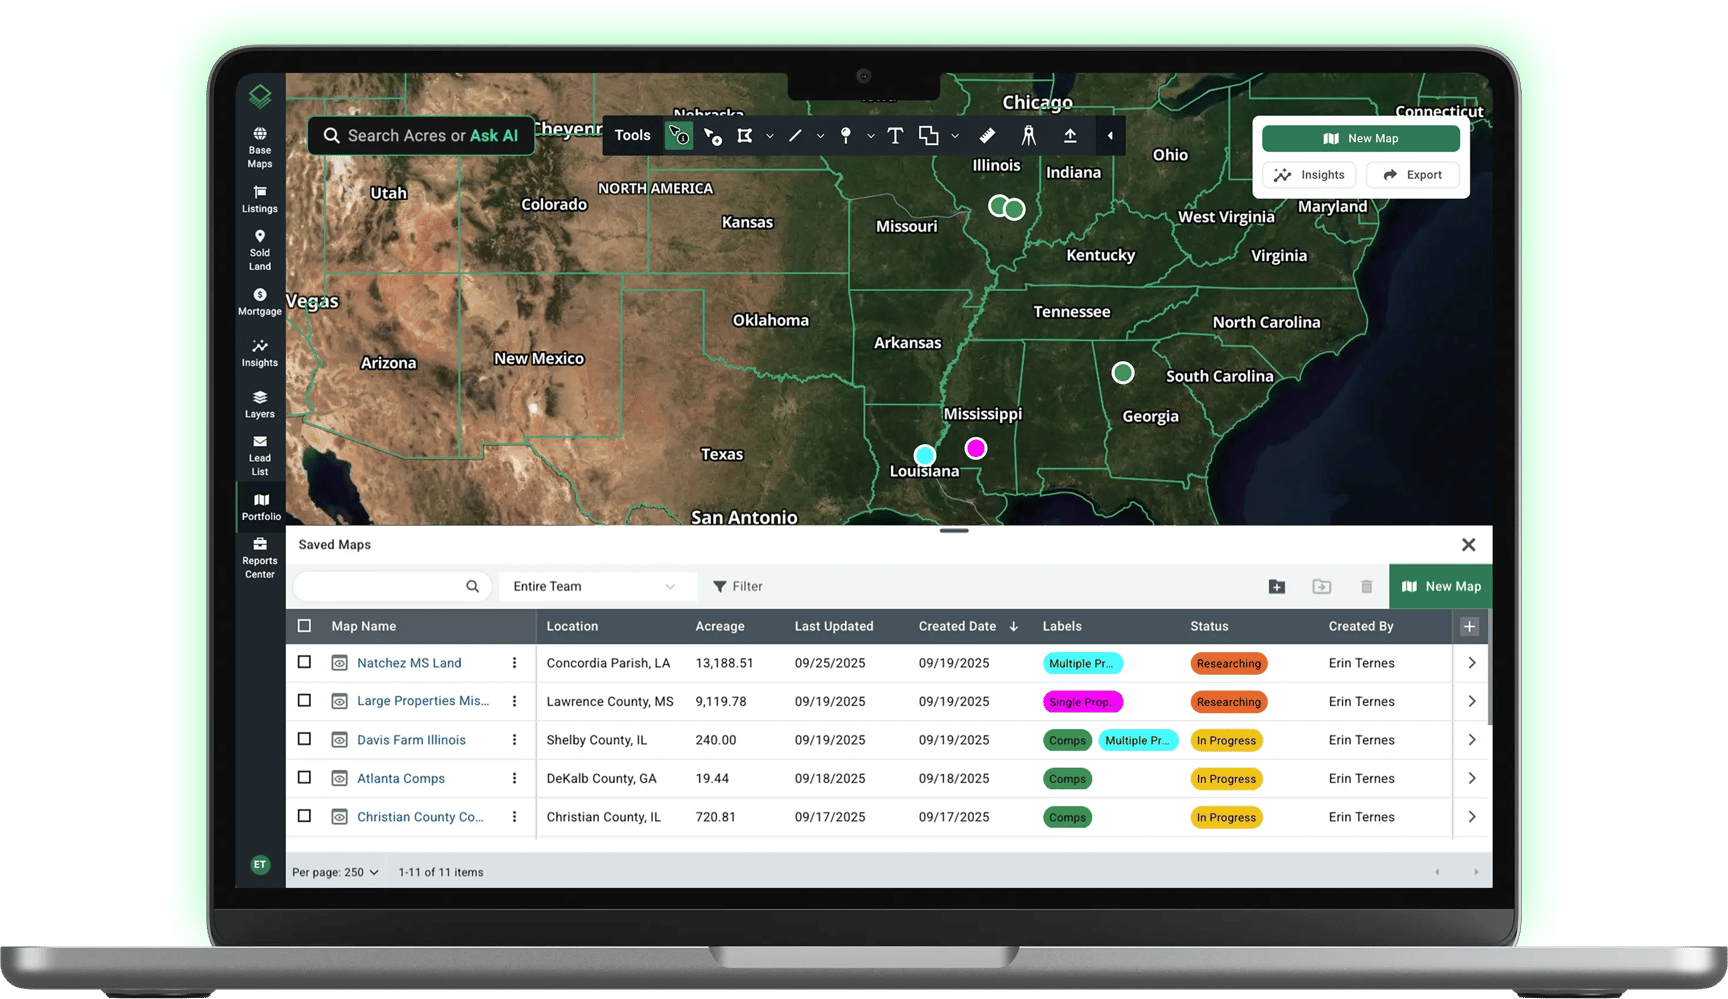1728x999 pixels.
Task: Expand the polygon tool dropdown chevron
Action: tap(770, 136)
